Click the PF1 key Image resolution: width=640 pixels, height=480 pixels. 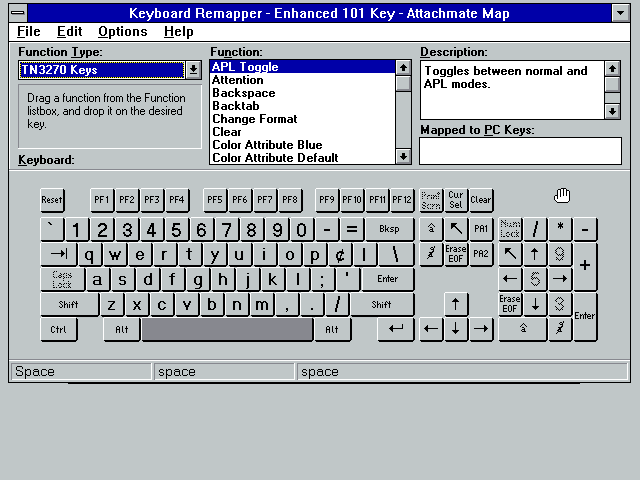click(102, 200)
